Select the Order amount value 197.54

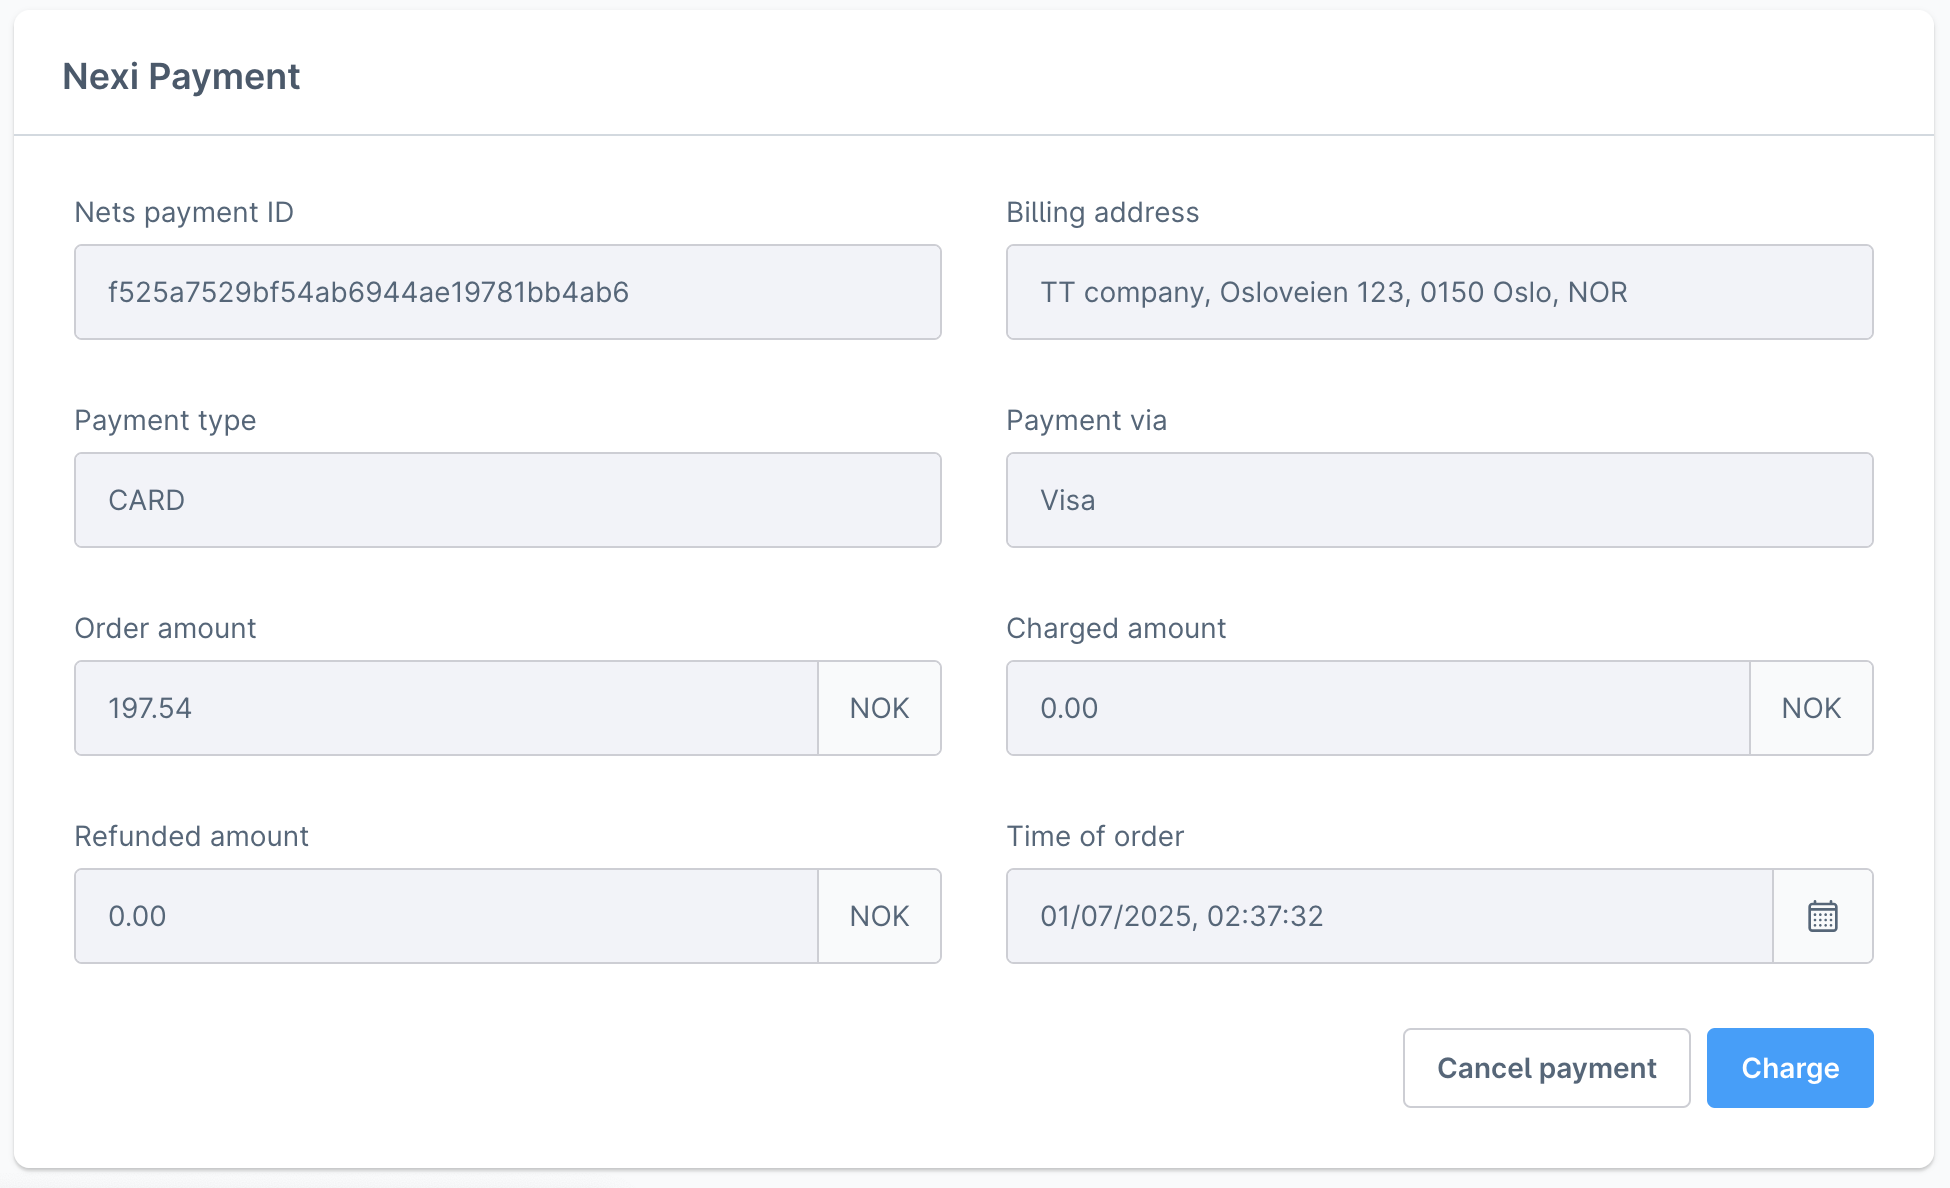[445, 708]
